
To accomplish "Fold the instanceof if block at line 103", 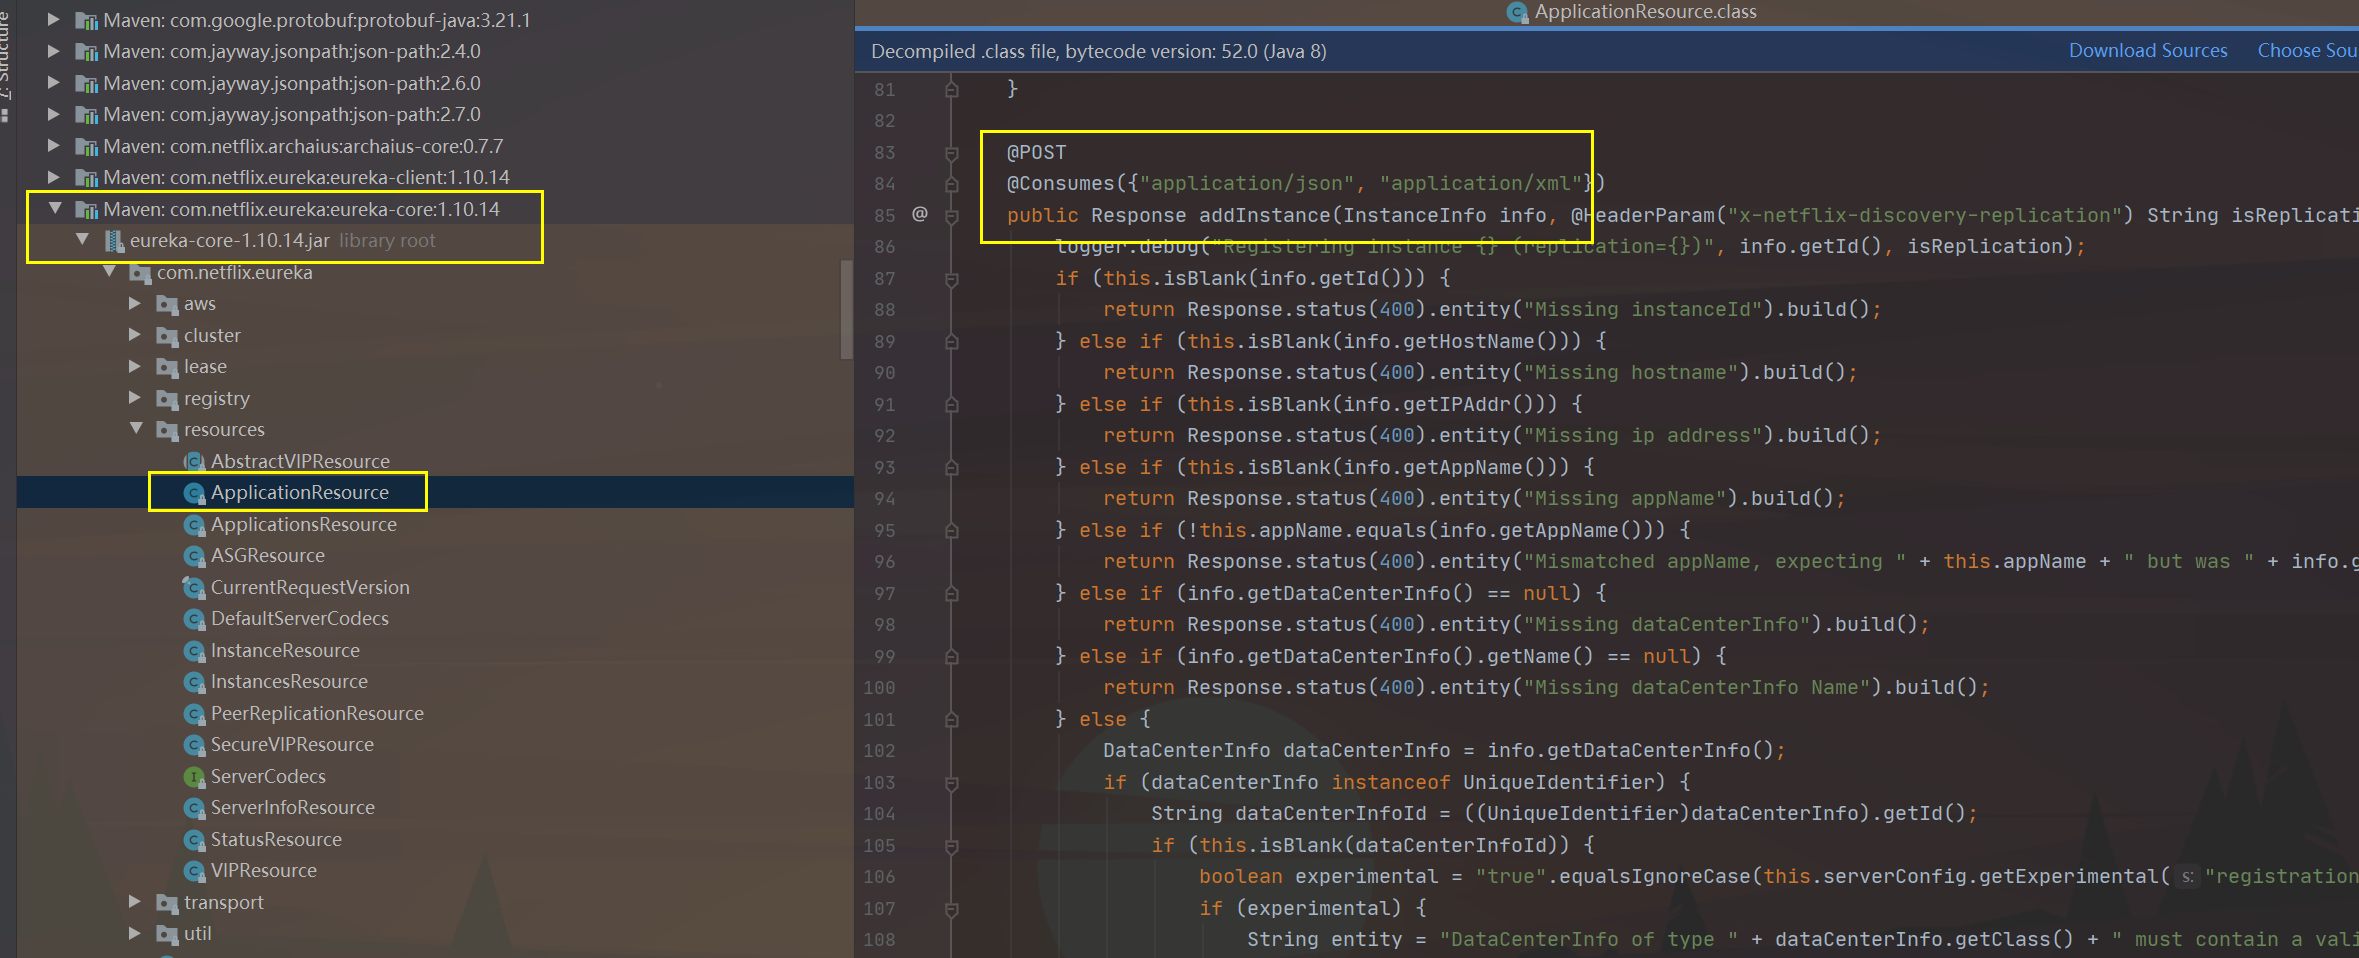I will tap(951, 783).
